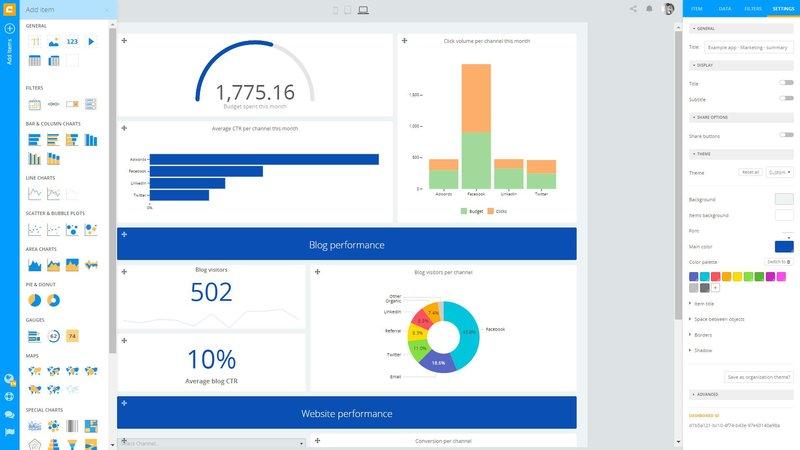
Task: Switch to desktop screen preview icon
Action: pyautogui.click(x=363, y=10)
